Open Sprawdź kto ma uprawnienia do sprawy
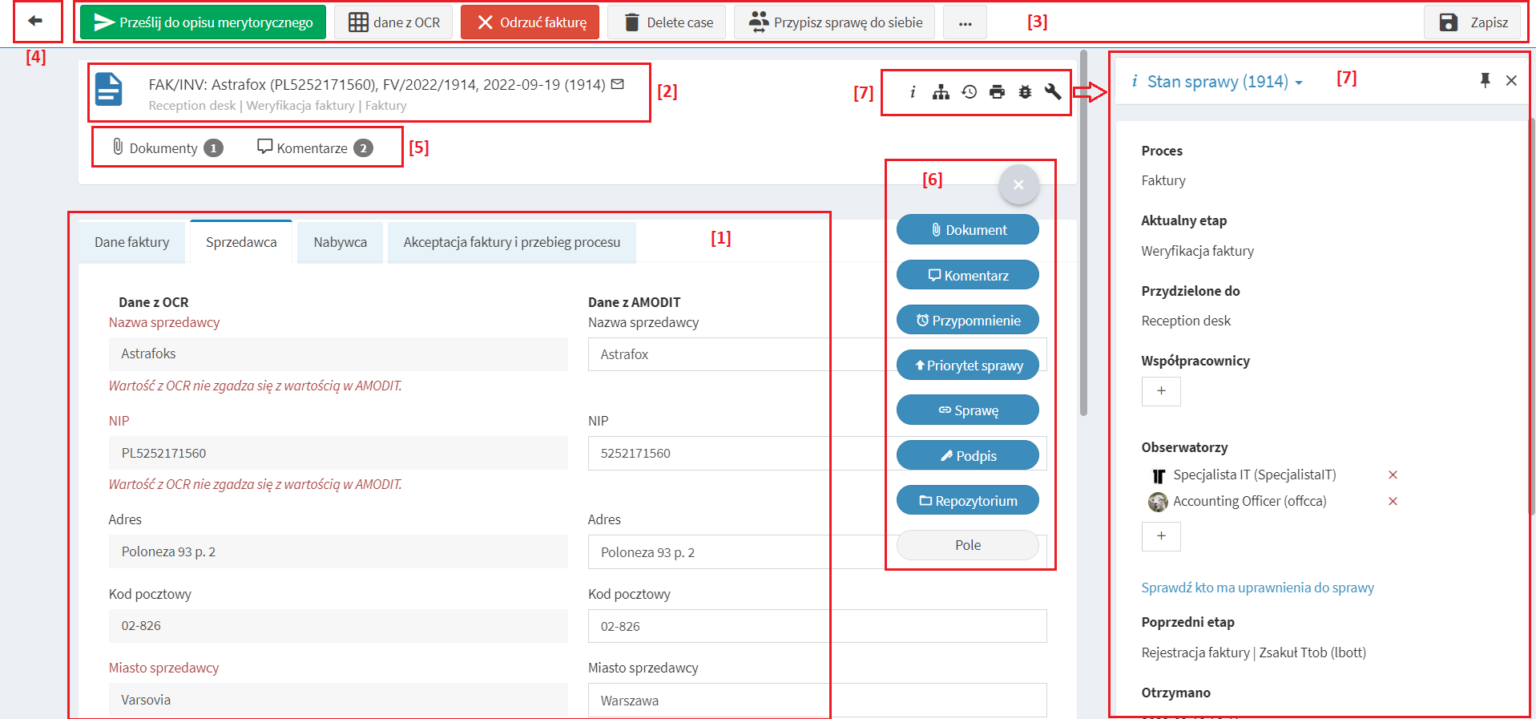This screenshot has height=719, width=1536. coord(1257,587)
